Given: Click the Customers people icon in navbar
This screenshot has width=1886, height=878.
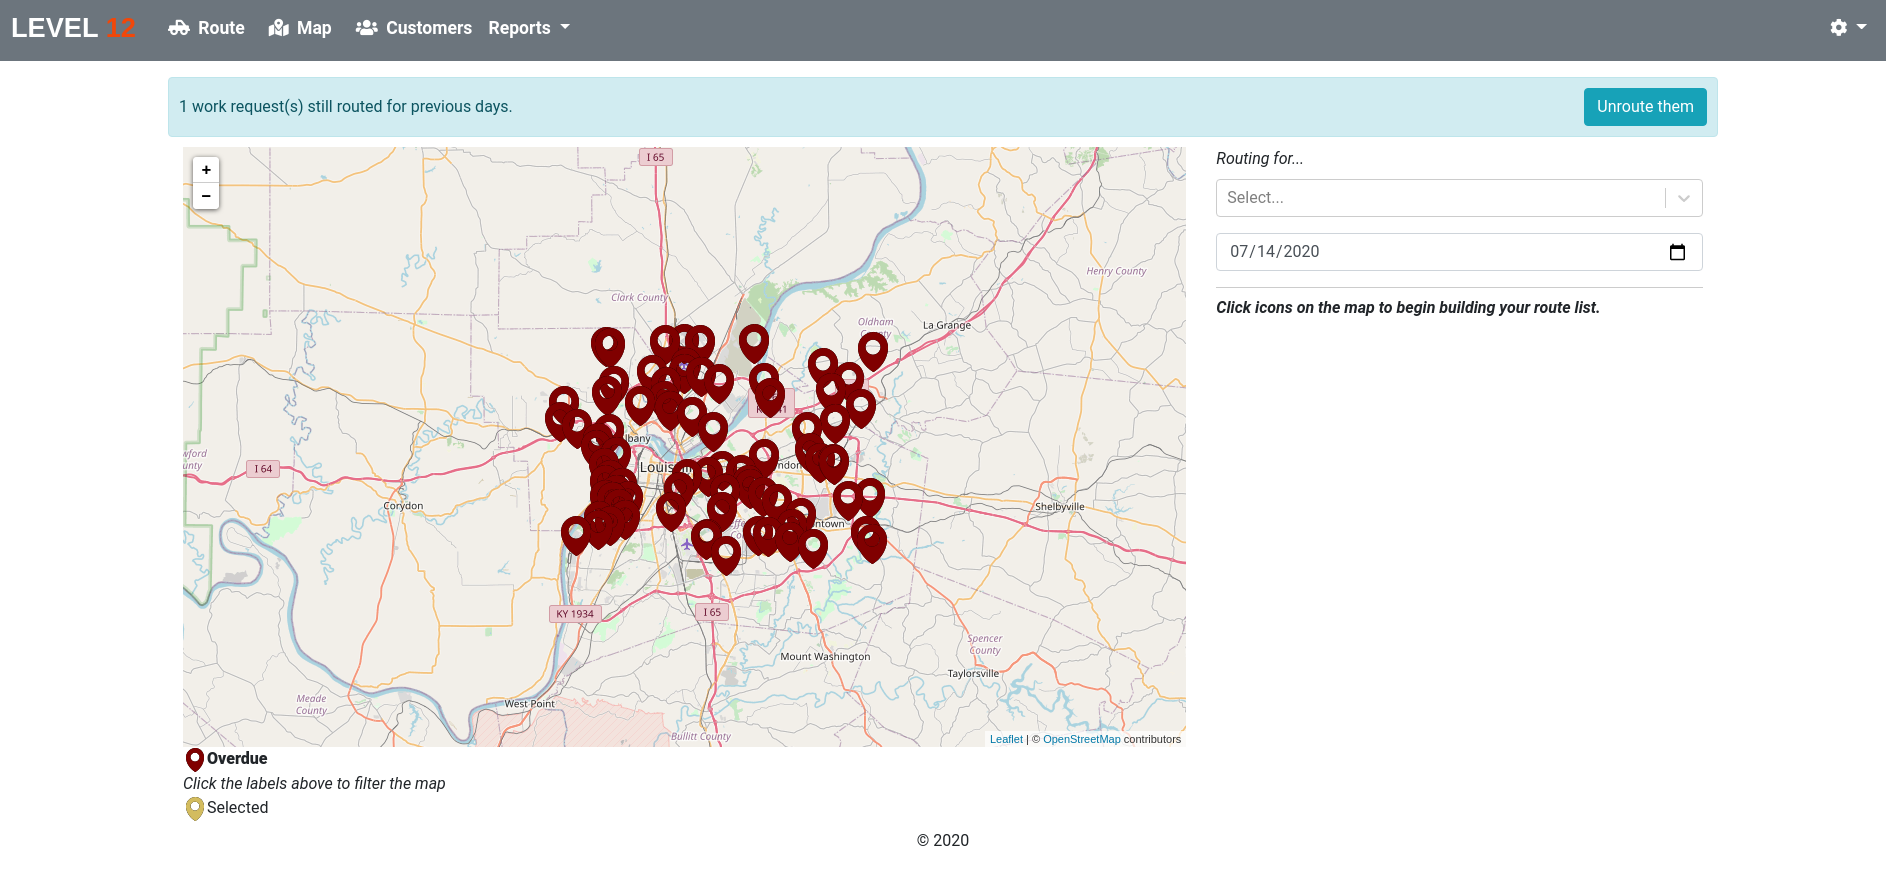Looking at the screenshot, I should 367,28.
